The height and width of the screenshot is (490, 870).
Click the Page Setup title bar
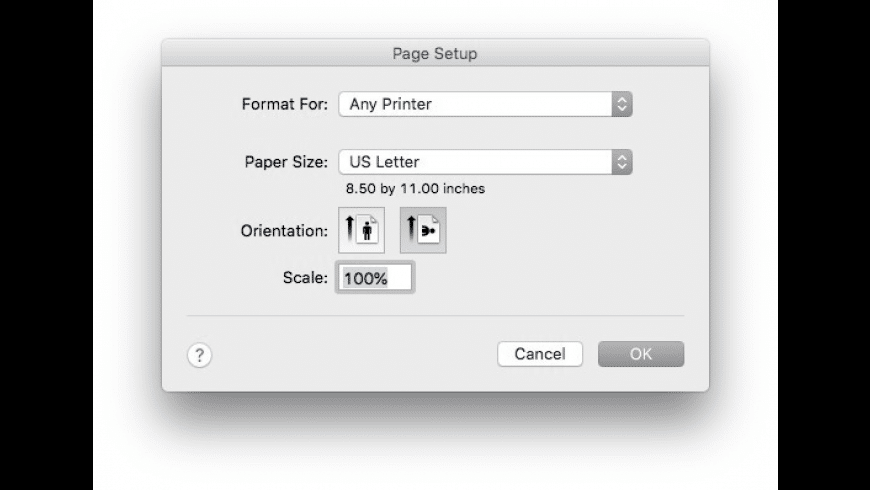coord(435,53)
